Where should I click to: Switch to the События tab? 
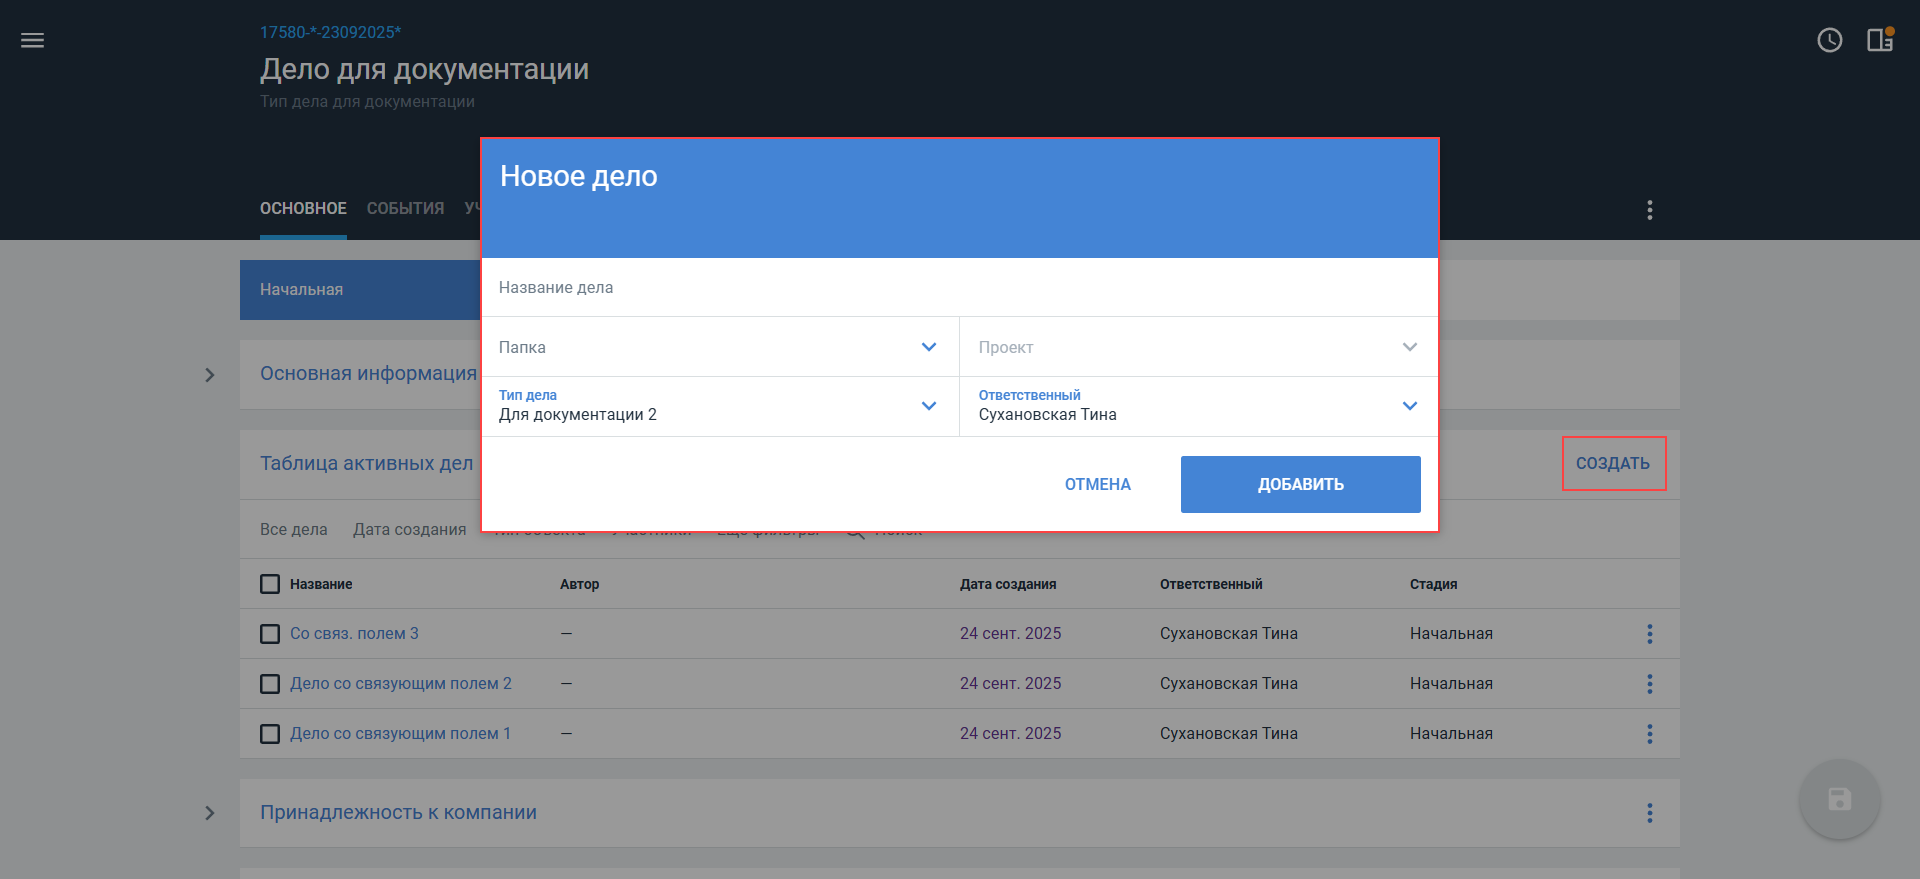(405, 209)
